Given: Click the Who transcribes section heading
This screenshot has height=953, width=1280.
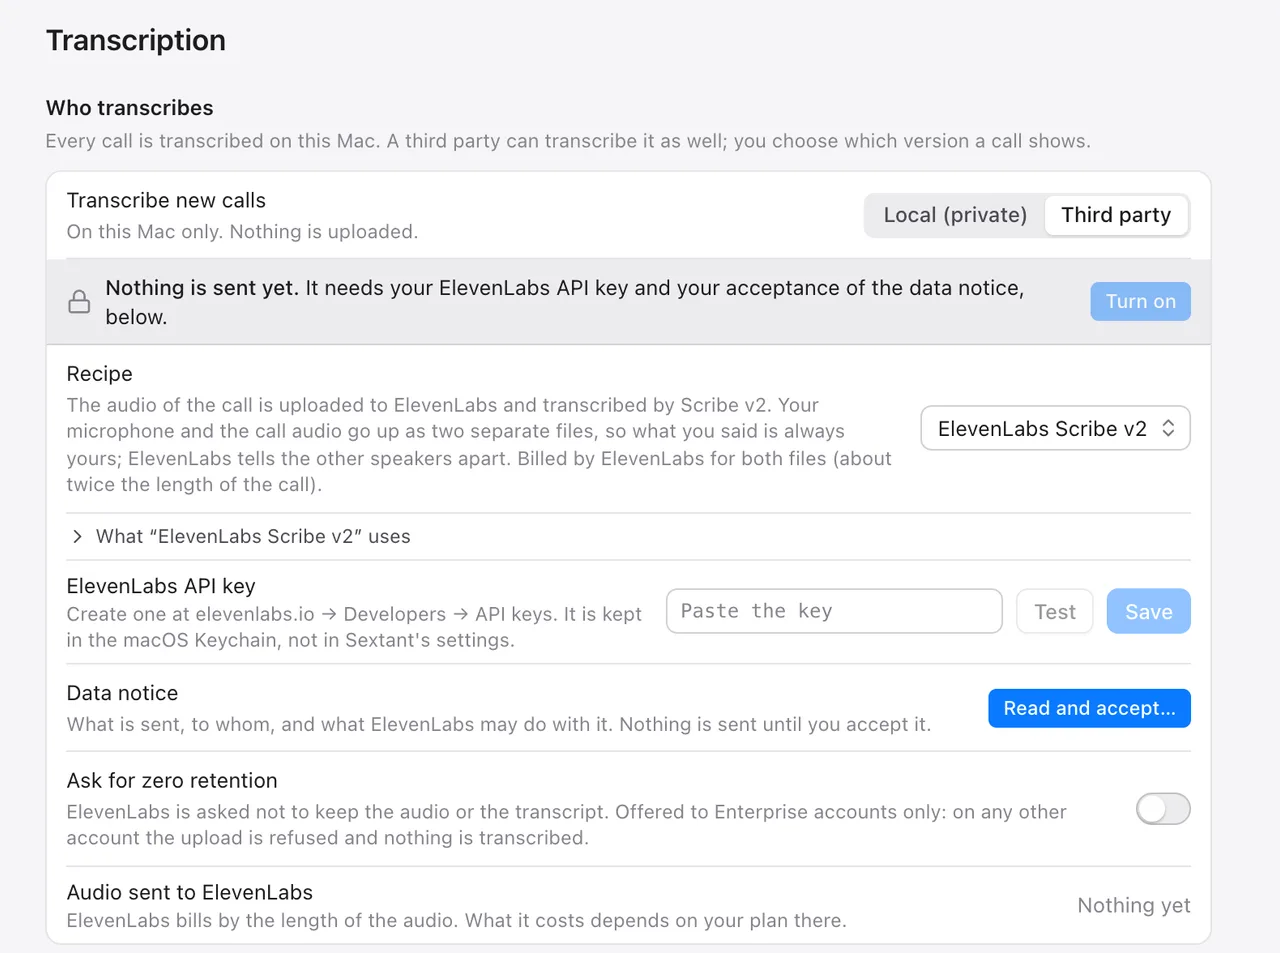Looking at the screenshot, I should tap(130, 108).
